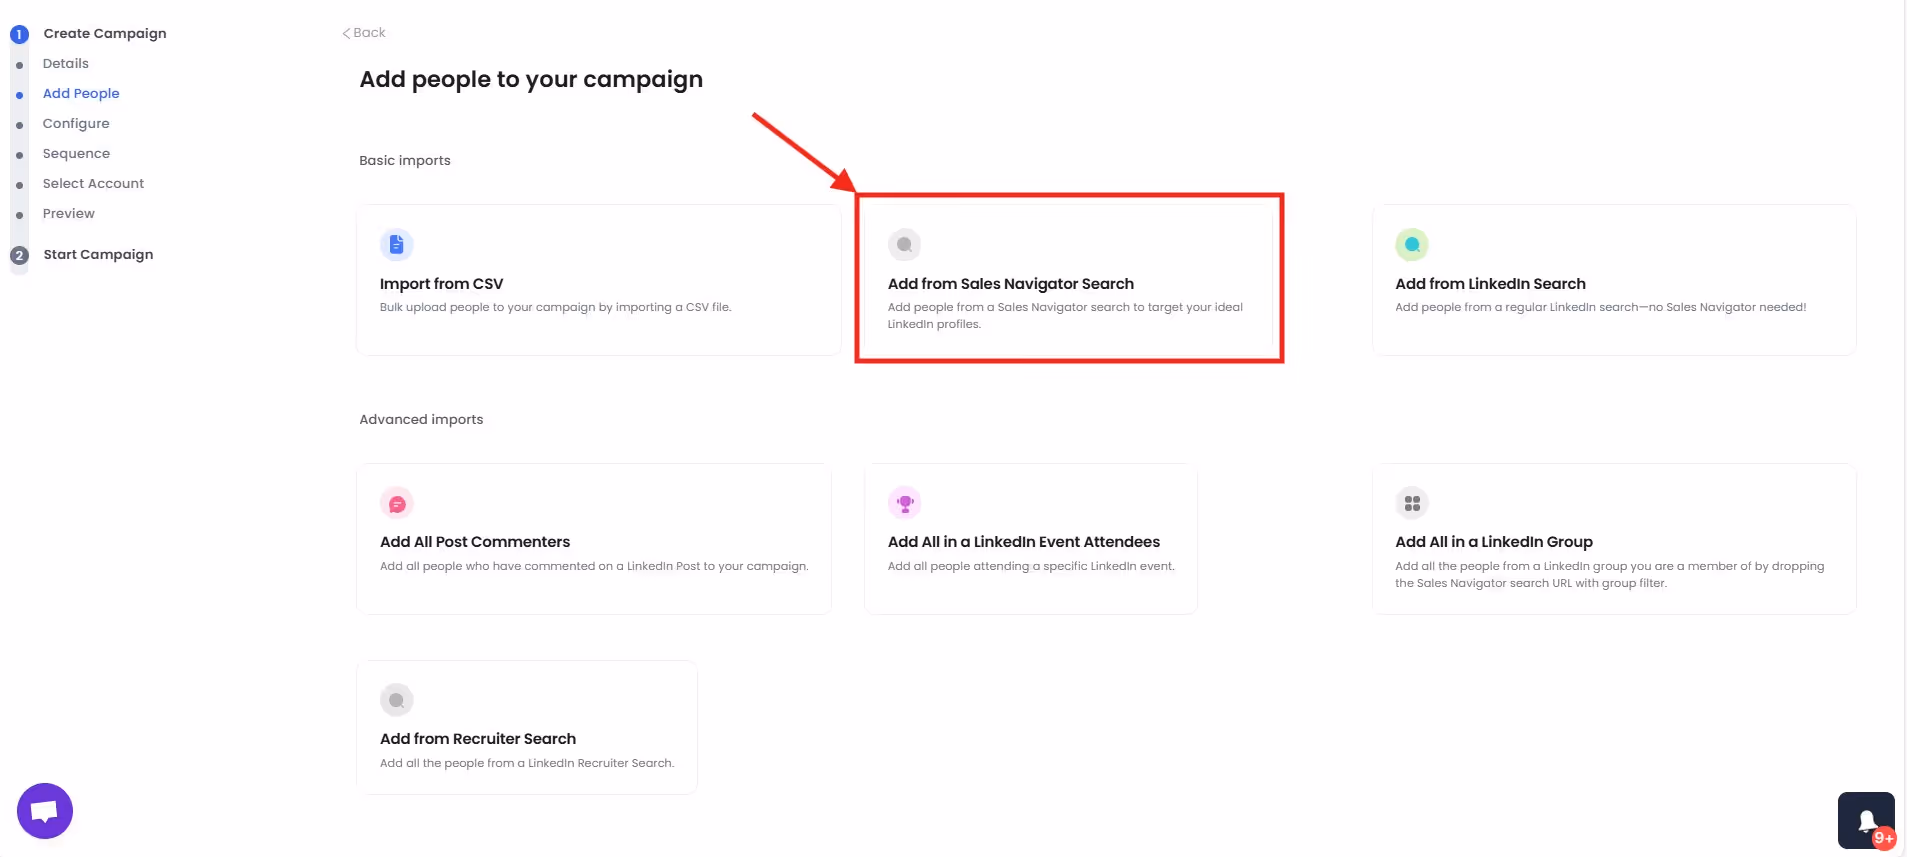Select the LinkedIn Event Attendees icon

[904, 503]
